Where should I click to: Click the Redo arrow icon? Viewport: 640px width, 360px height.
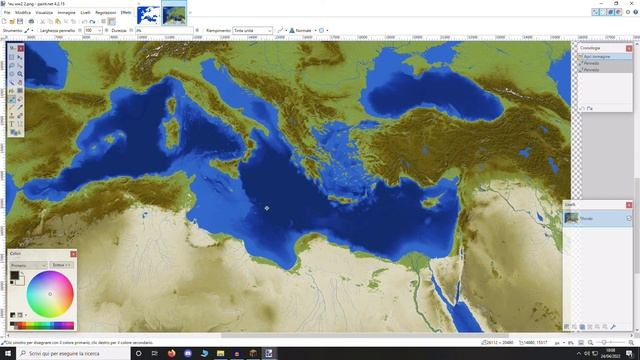click(92, 22)
